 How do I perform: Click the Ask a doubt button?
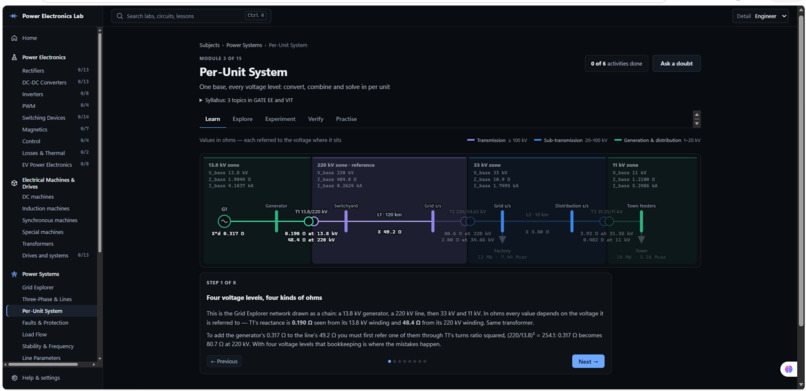[x=676, y=64]
